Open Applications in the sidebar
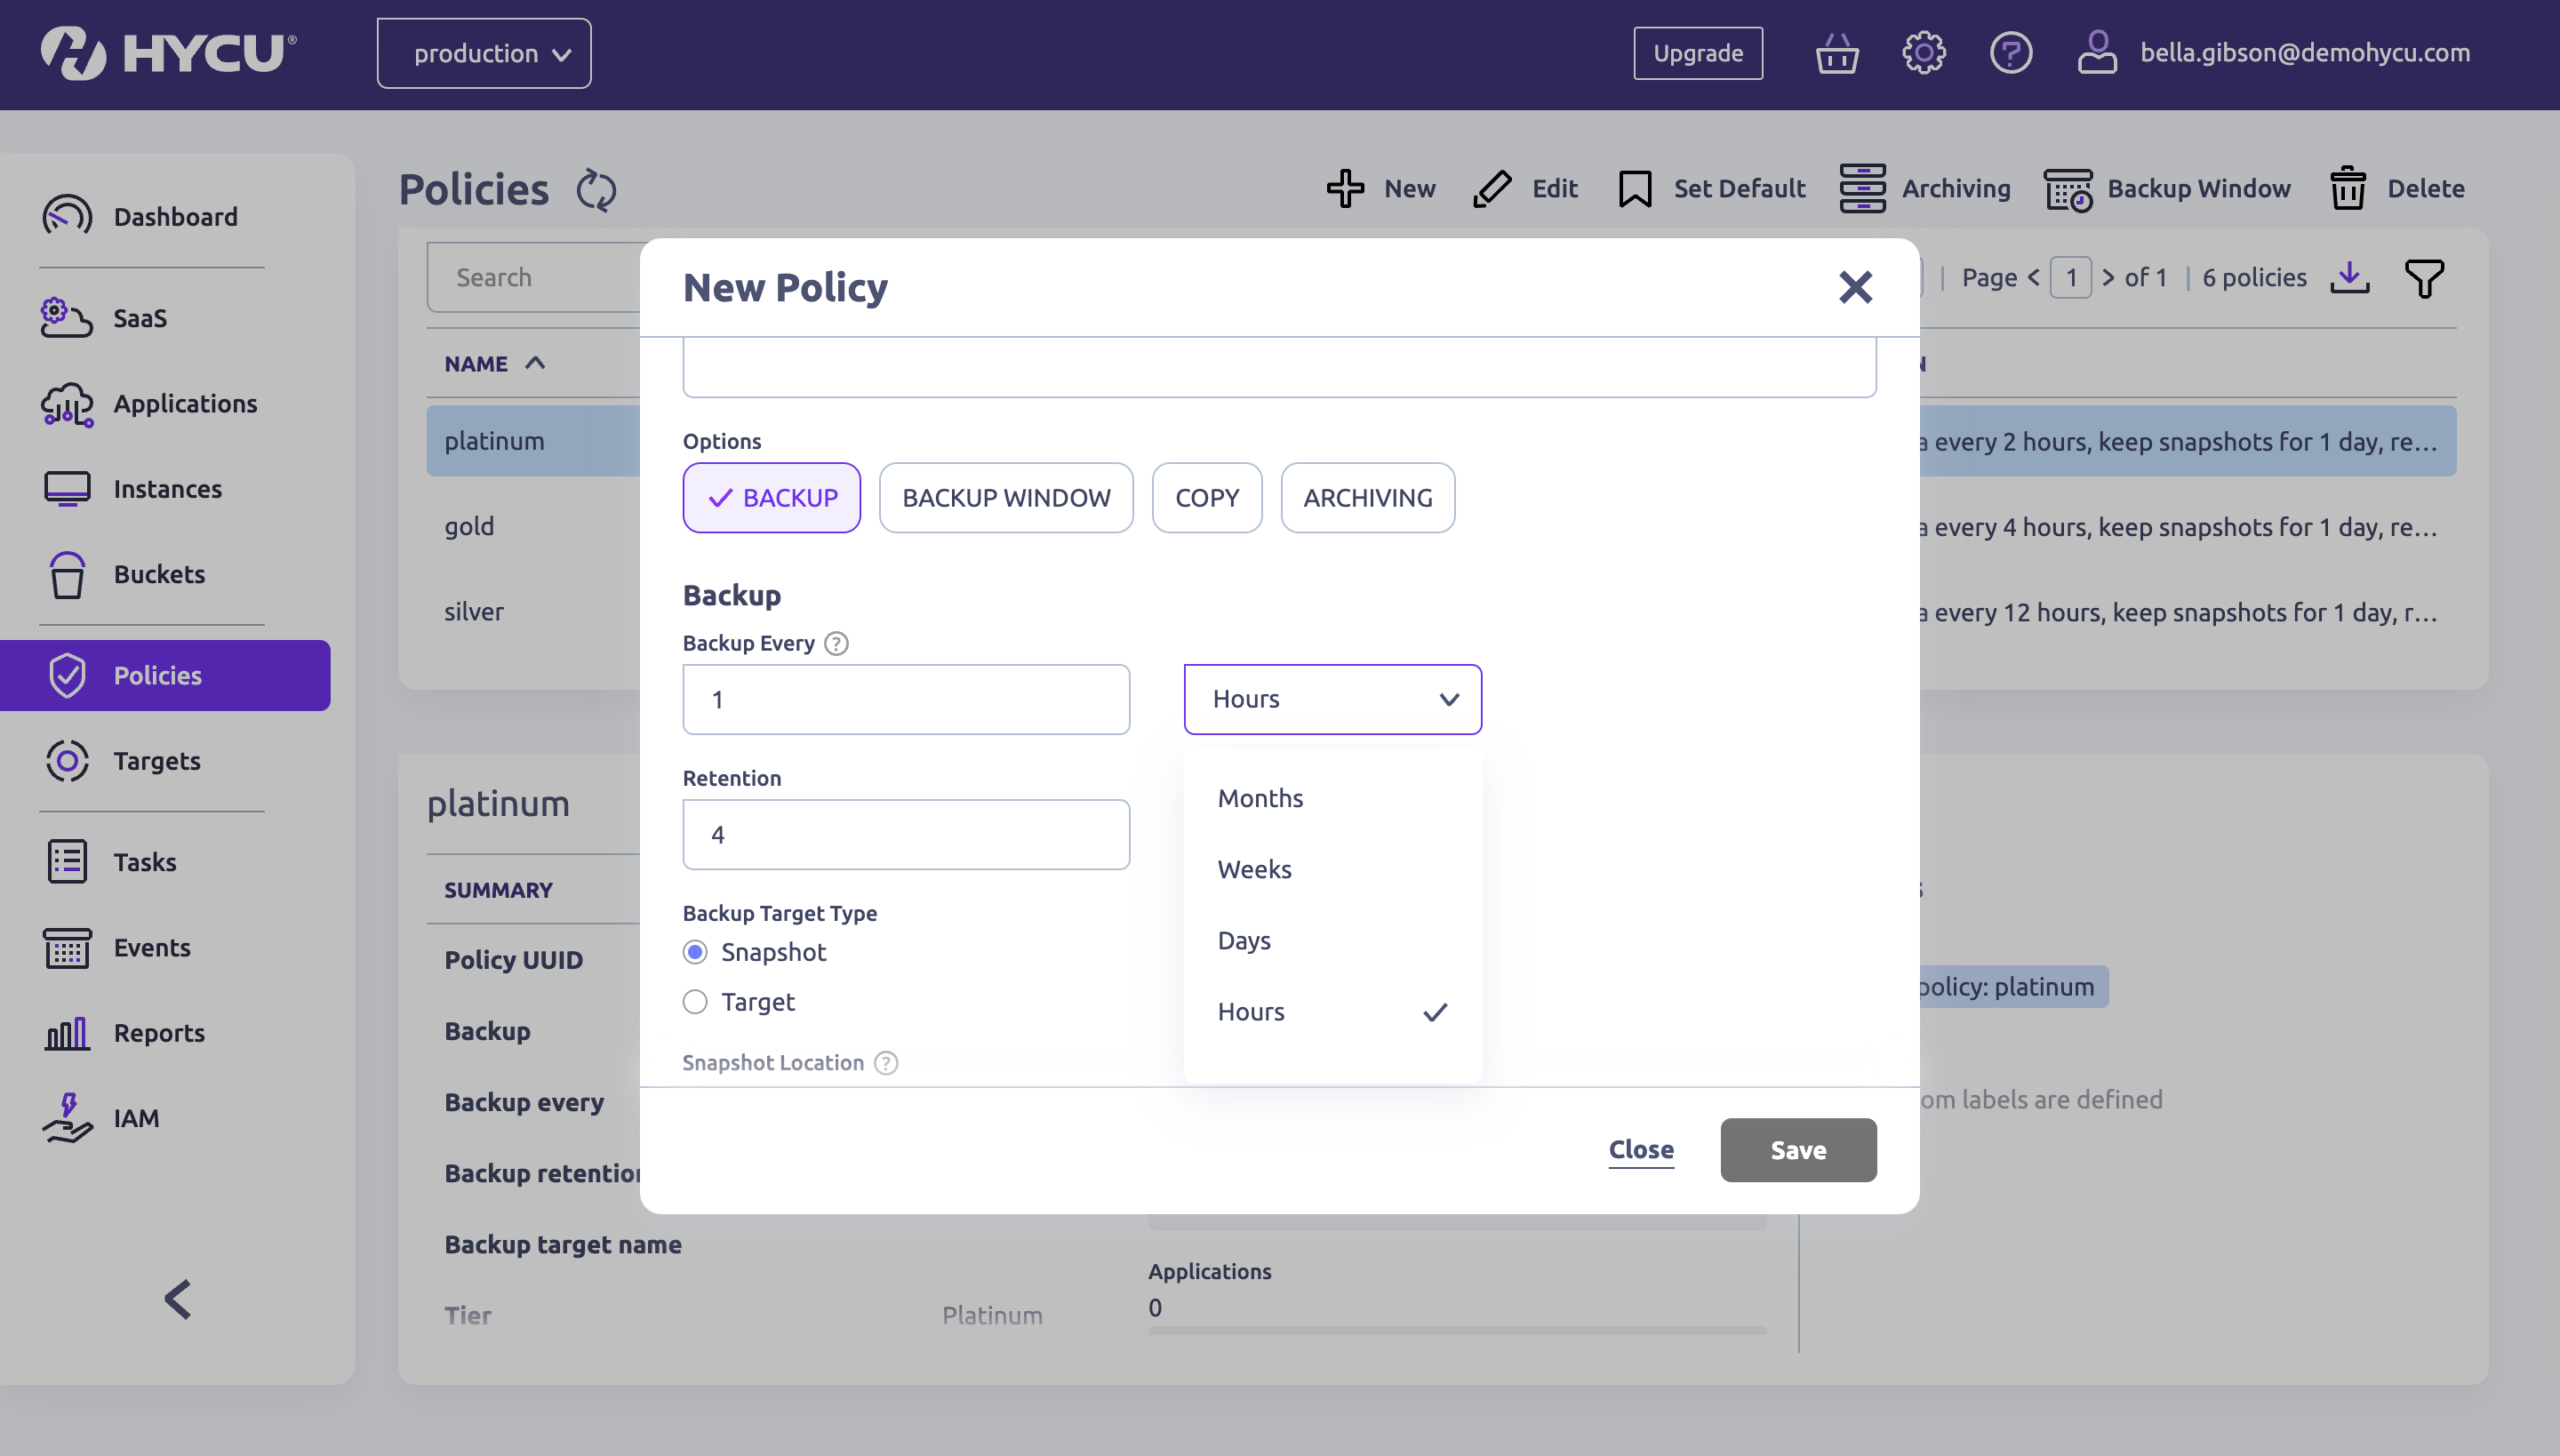 click(x=184, y=403)
